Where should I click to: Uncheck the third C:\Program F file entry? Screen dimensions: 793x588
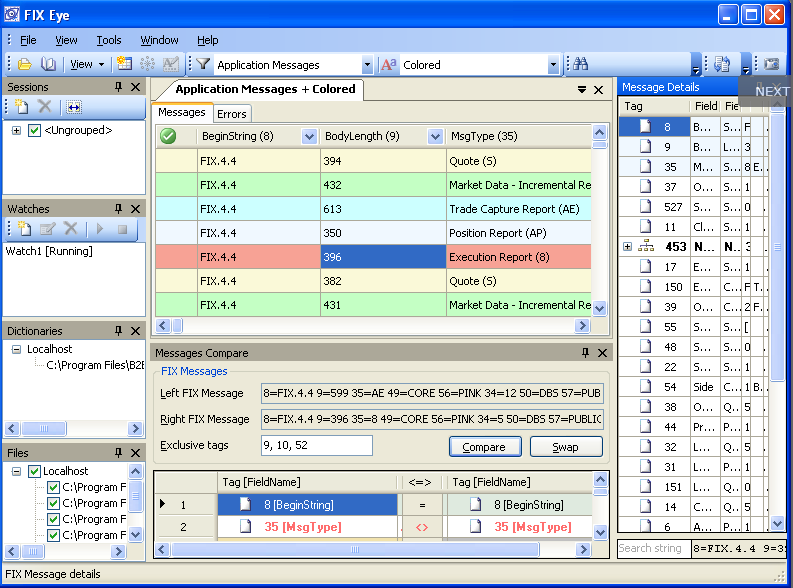pos(54,519)
